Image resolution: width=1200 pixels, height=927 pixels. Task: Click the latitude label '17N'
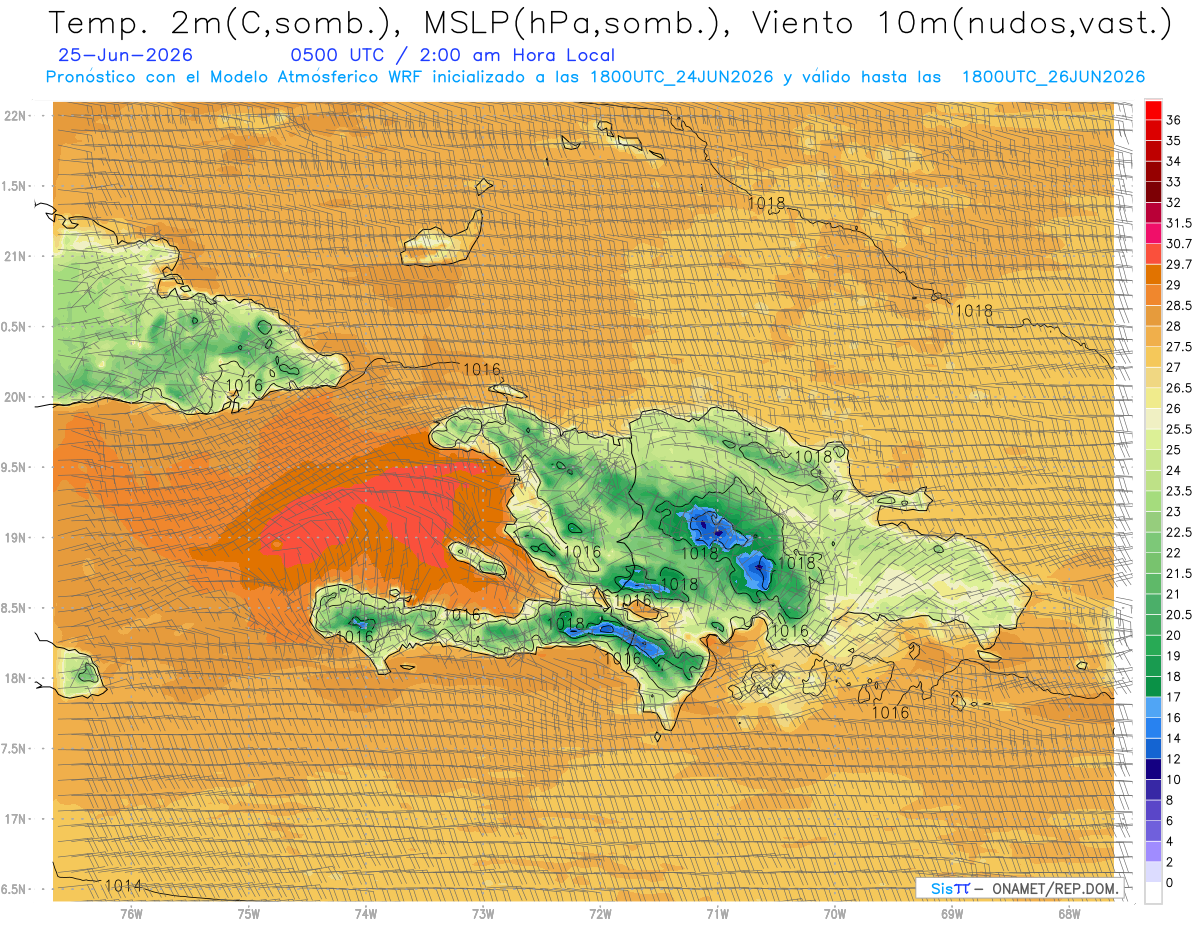click(x=16, y=819)
